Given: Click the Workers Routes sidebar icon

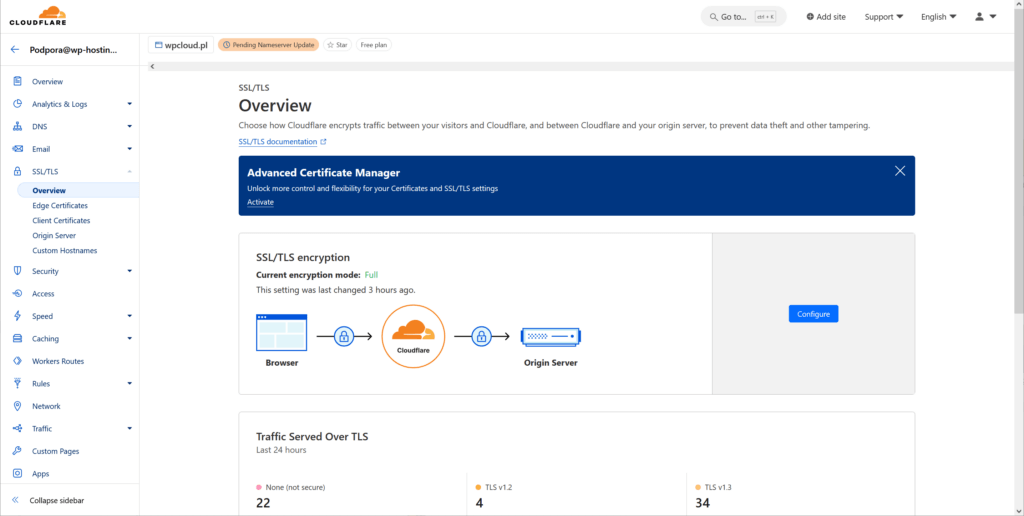Looking at the screenshot, I should click(x=18, y=361).
